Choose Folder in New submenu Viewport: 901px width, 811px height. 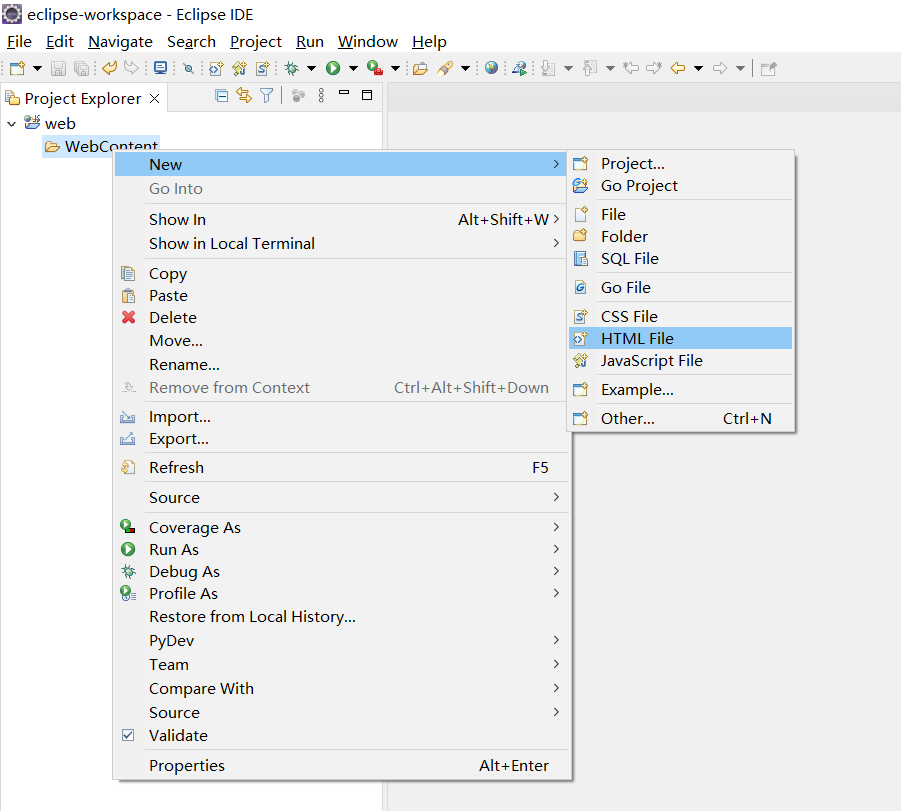coord(680,236)
